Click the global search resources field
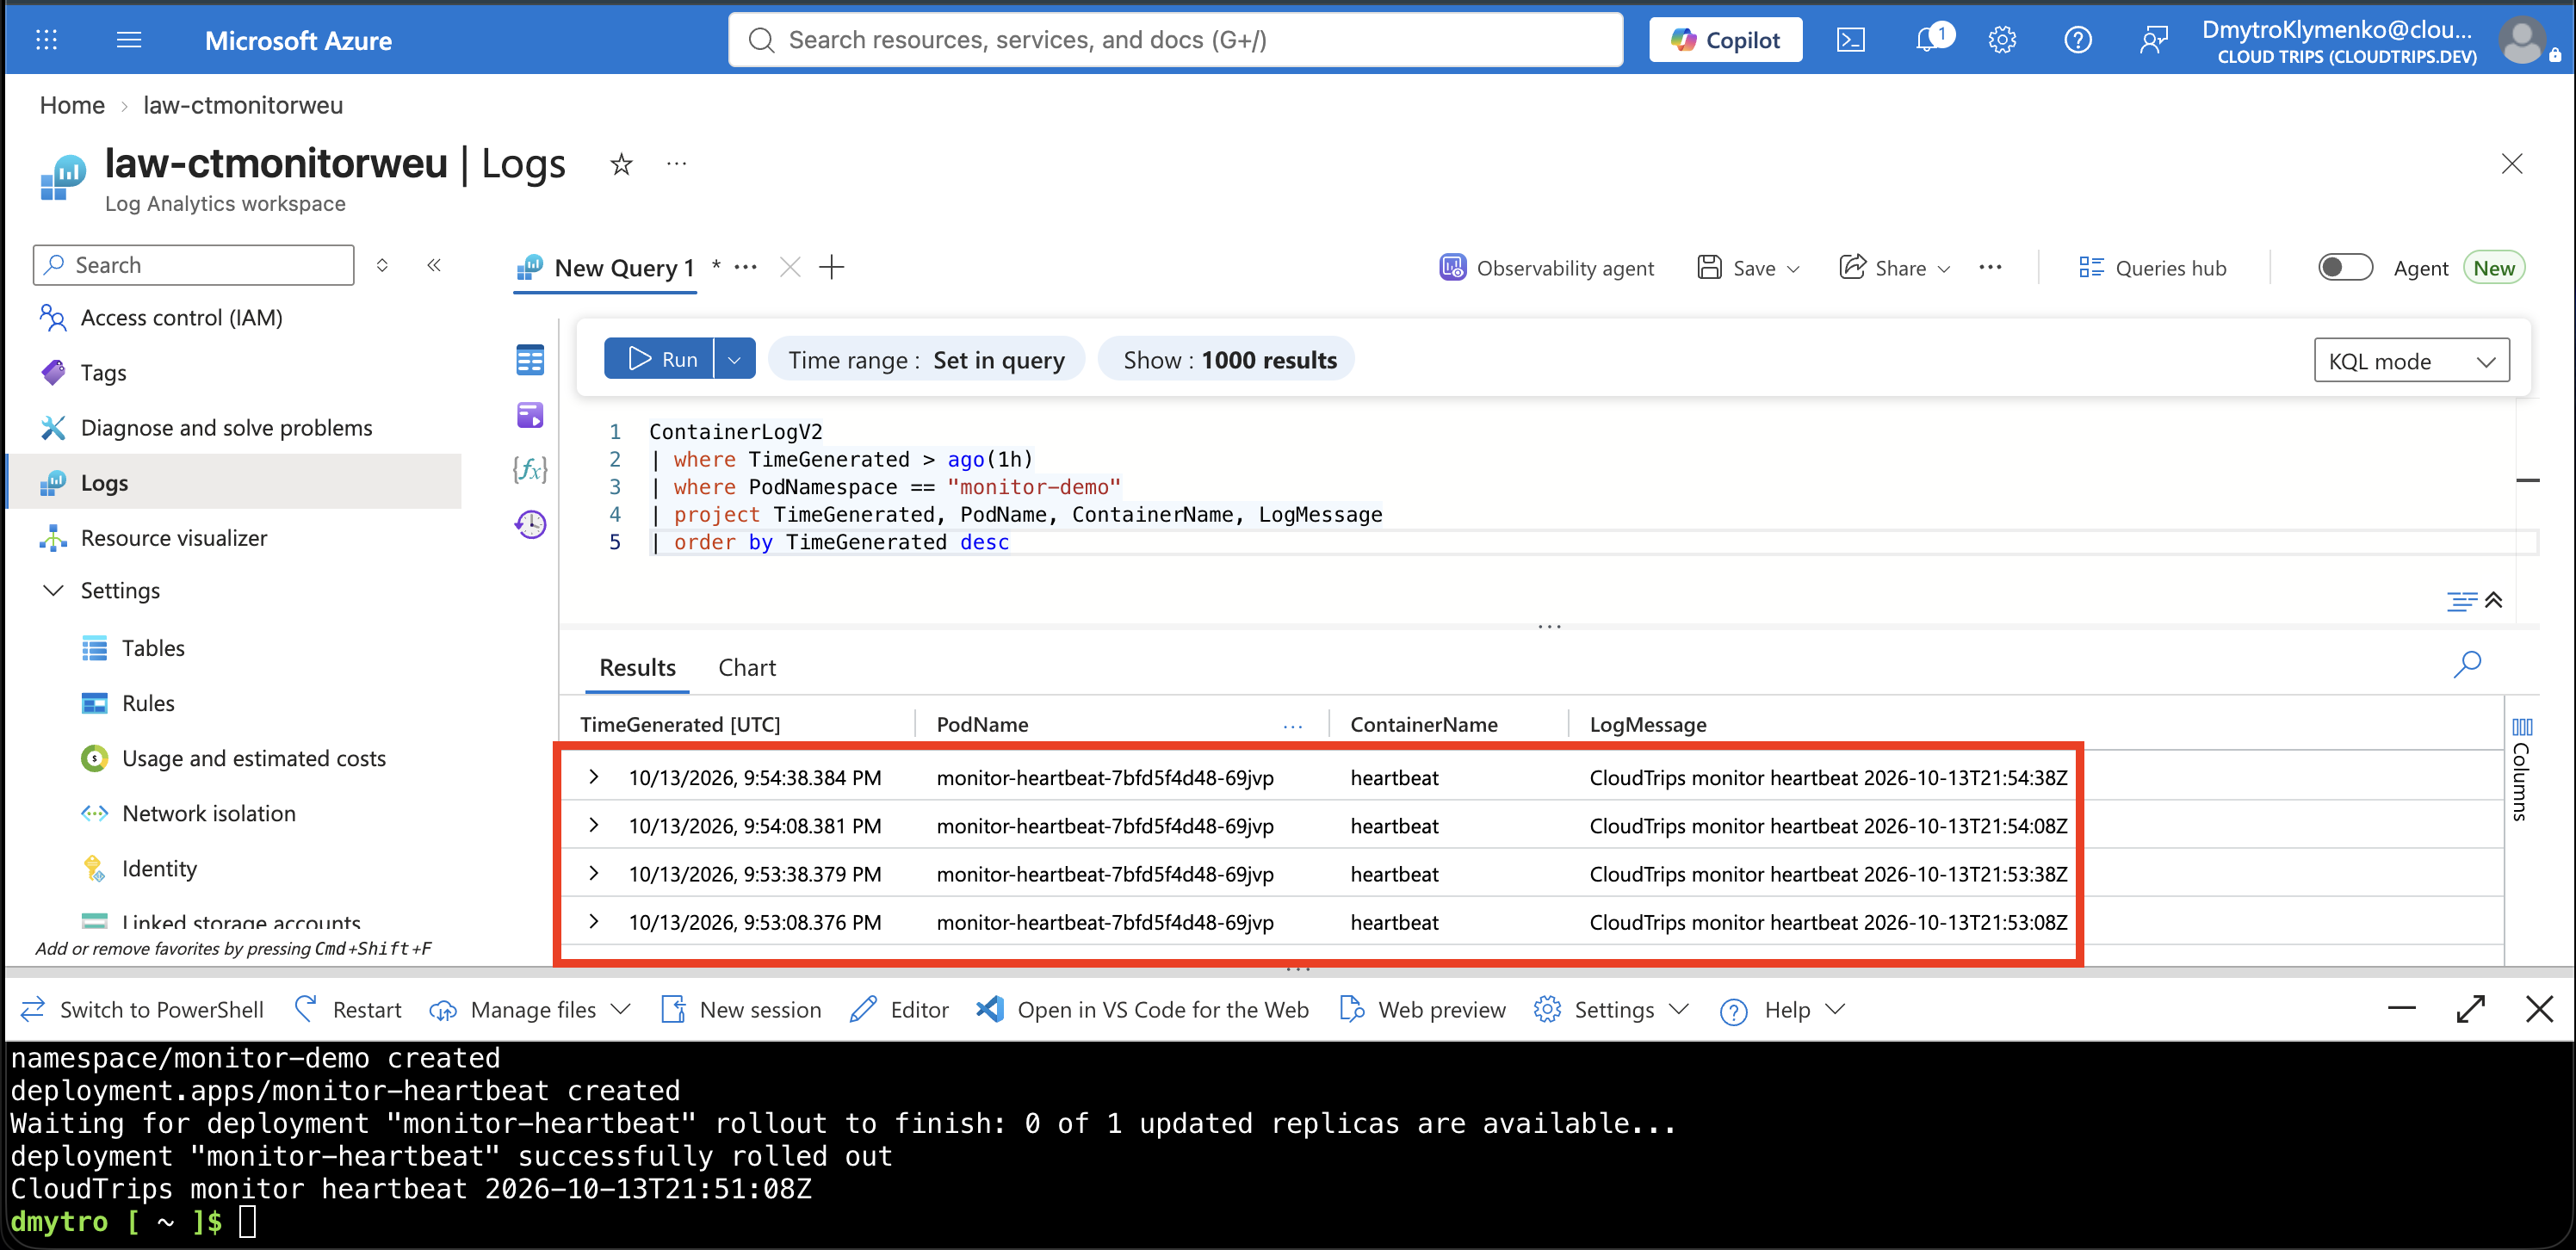 pos(1175,40)
